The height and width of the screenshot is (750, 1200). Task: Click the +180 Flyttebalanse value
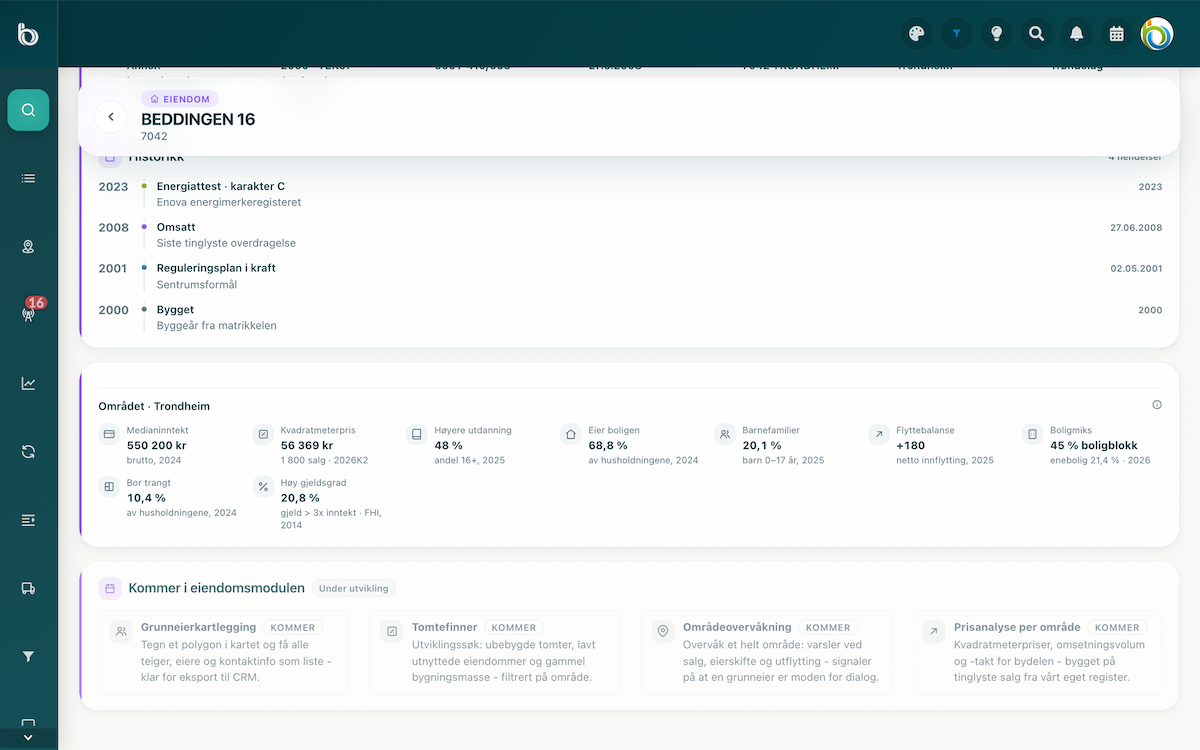tap(911, 446)
